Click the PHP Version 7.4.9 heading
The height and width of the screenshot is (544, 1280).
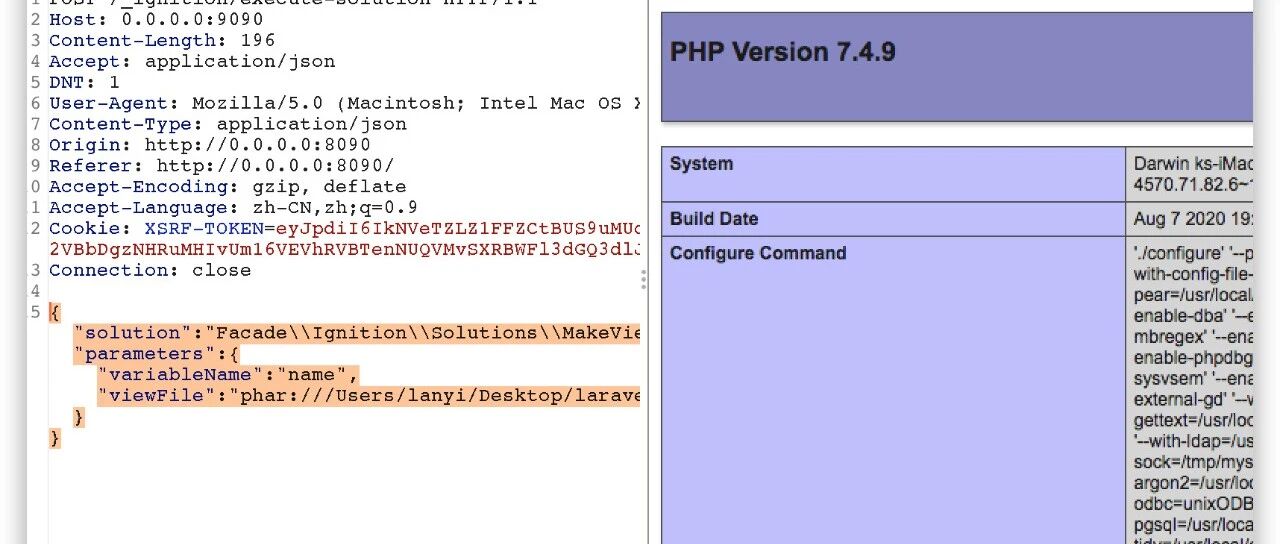point(783,52)
